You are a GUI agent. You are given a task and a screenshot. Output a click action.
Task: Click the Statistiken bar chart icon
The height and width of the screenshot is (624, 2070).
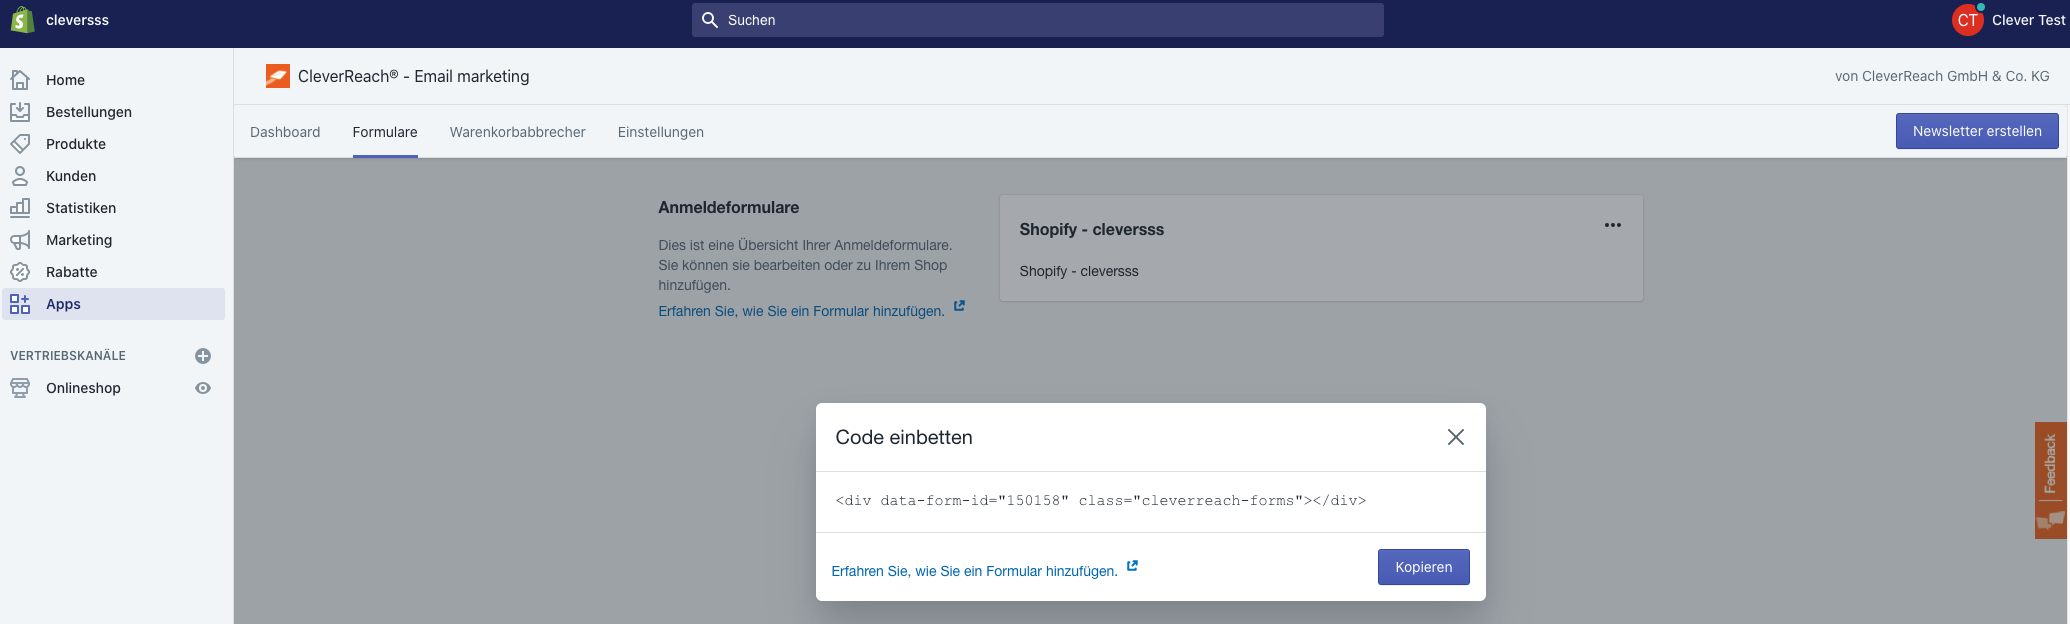[20, 208]
